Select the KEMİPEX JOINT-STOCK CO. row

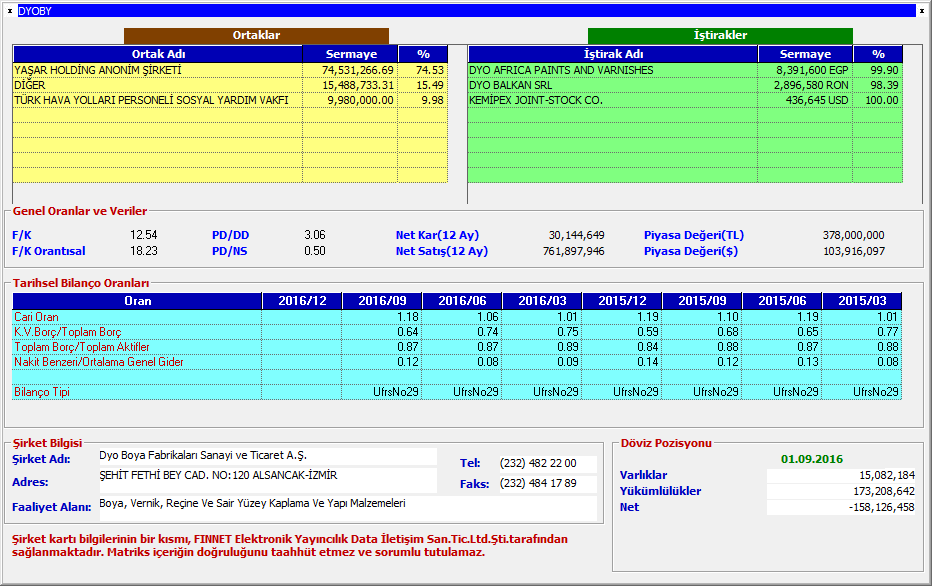click(x=685, y=100)
